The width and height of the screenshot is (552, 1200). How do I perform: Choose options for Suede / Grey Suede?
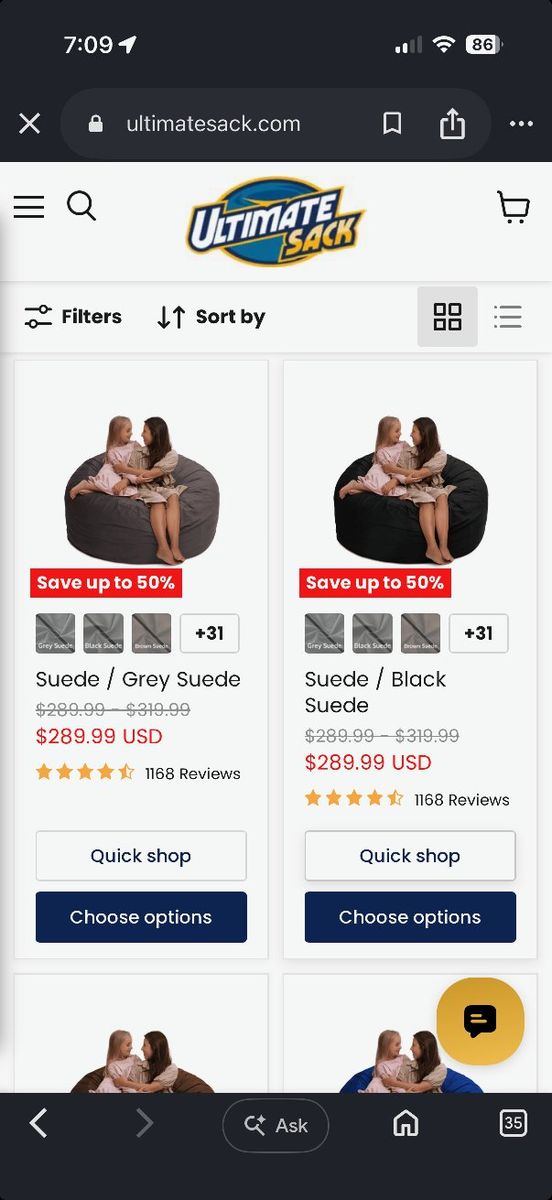pyautogui.click(x=141, y=917)
